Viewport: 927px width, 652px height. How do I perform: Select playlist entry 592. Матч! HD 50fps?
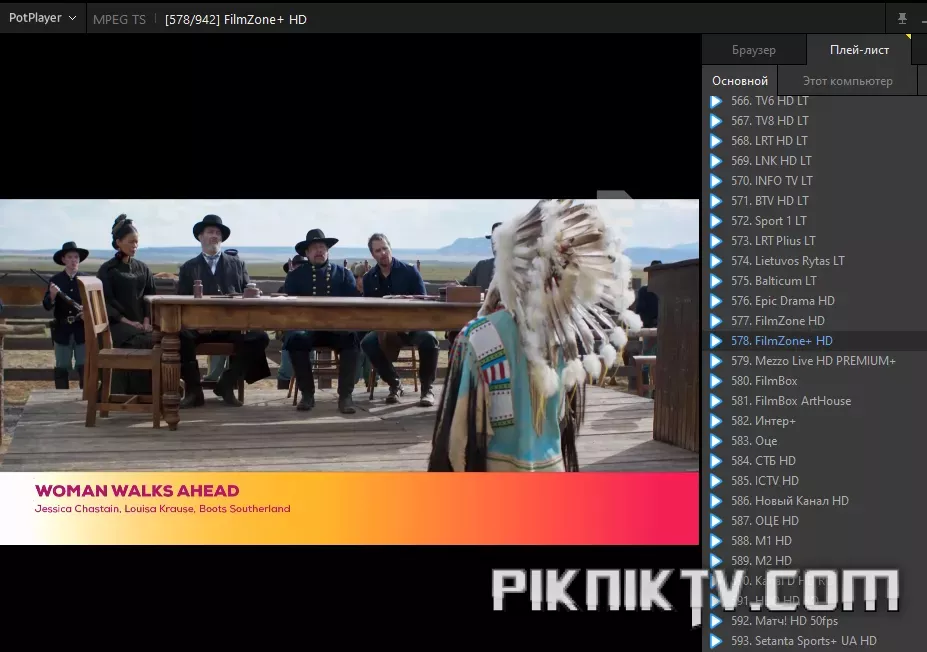tap(785, 621)
